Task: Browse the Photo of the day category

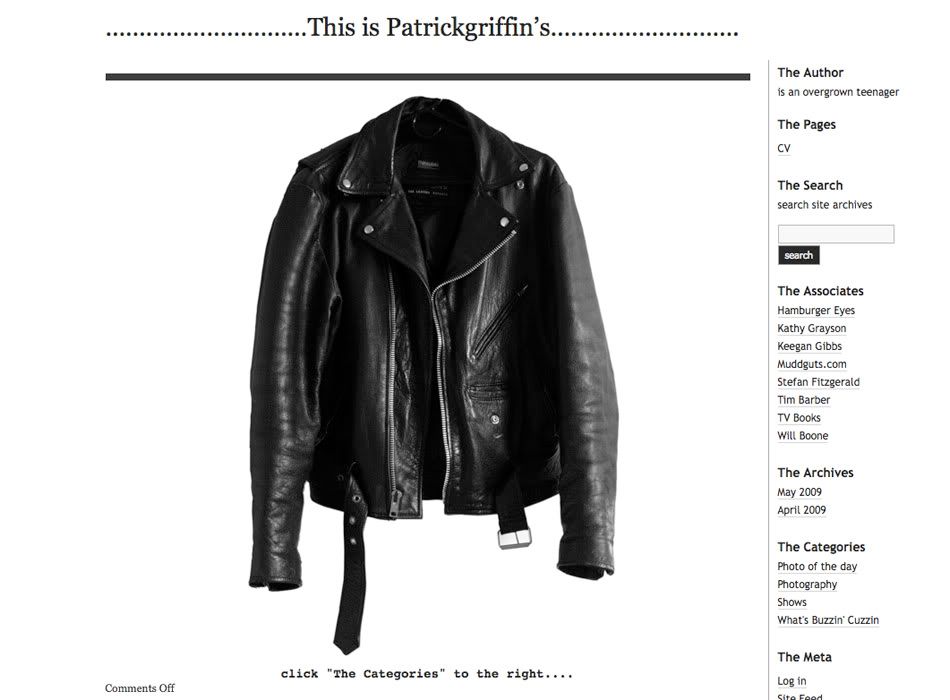Action: (817, 567)
